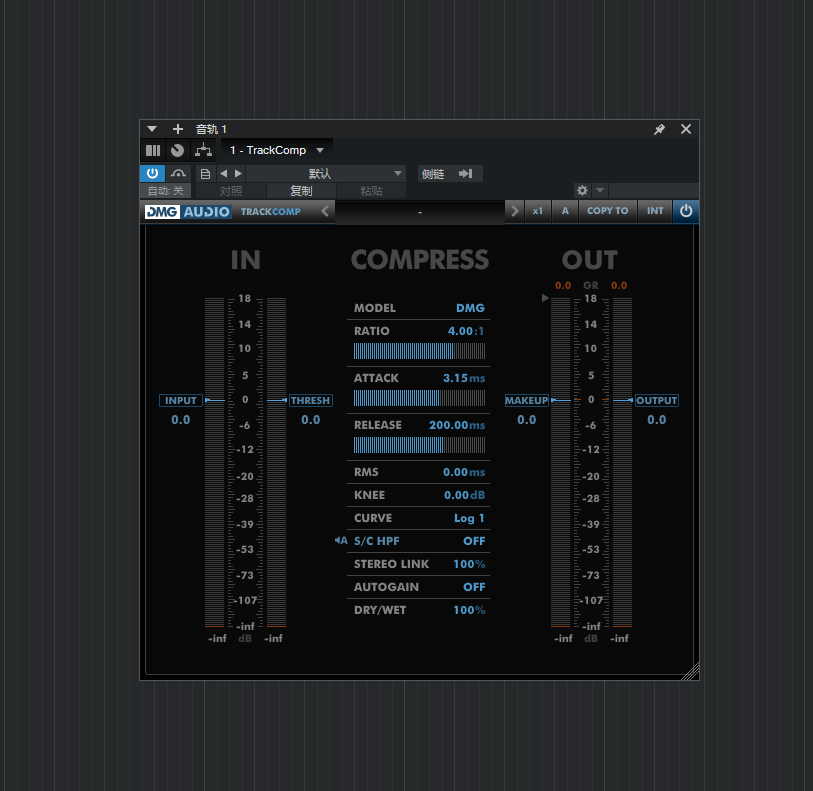Toggle DMG TrackComp bypass power button

point(686,211)
